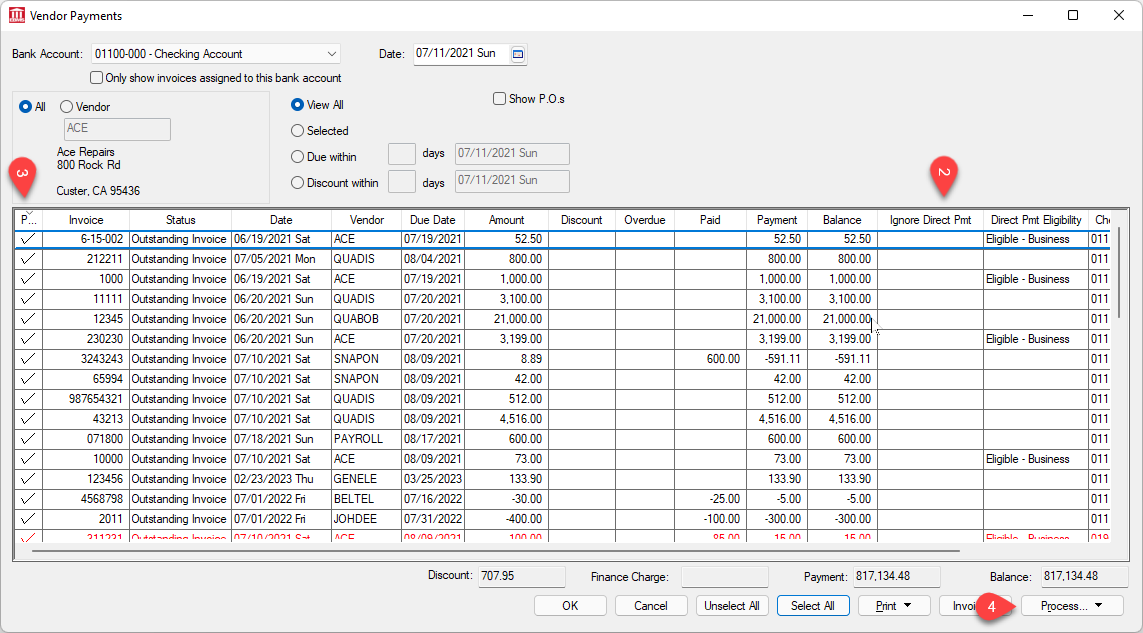Select the "Discount within" filter option
The width and height of the screenshot is (1143, 633).
click(x=300, y=181)
